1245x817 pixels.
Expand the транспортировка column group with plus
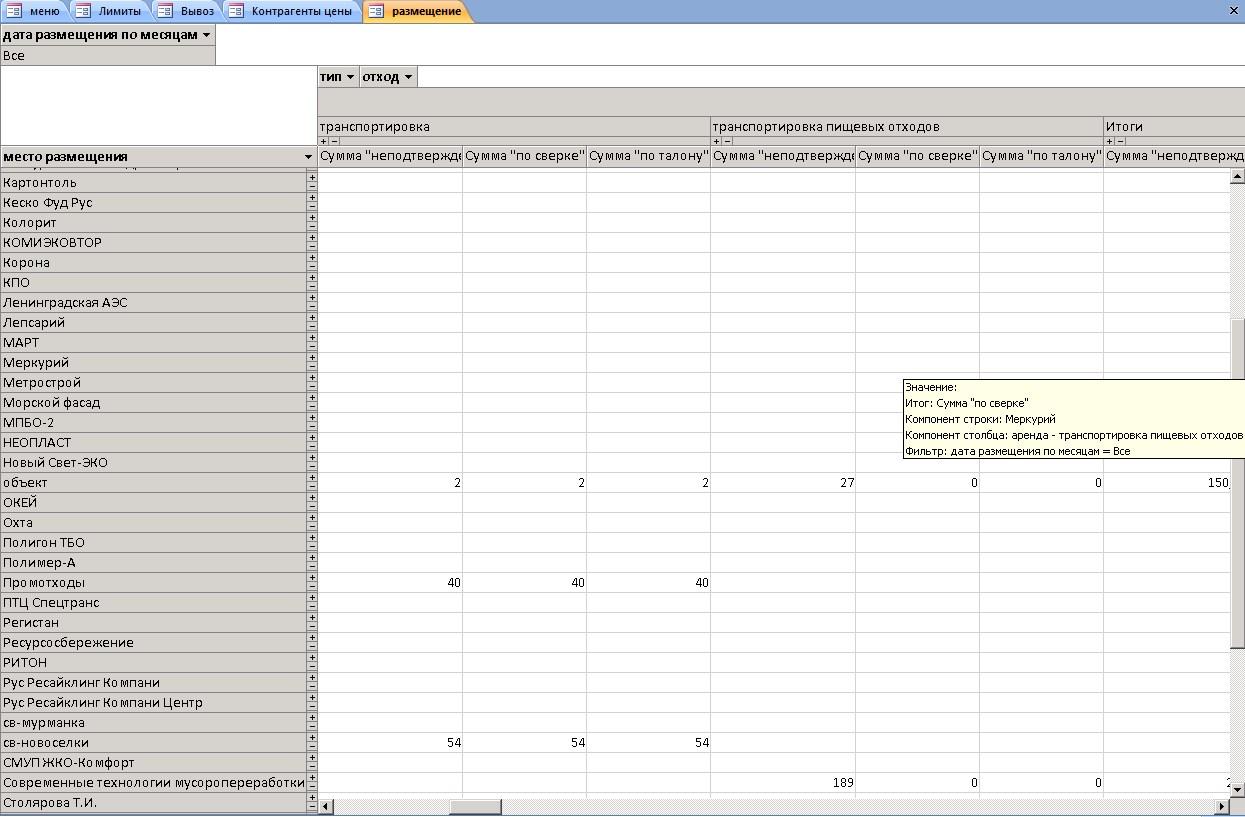(323, 141)
